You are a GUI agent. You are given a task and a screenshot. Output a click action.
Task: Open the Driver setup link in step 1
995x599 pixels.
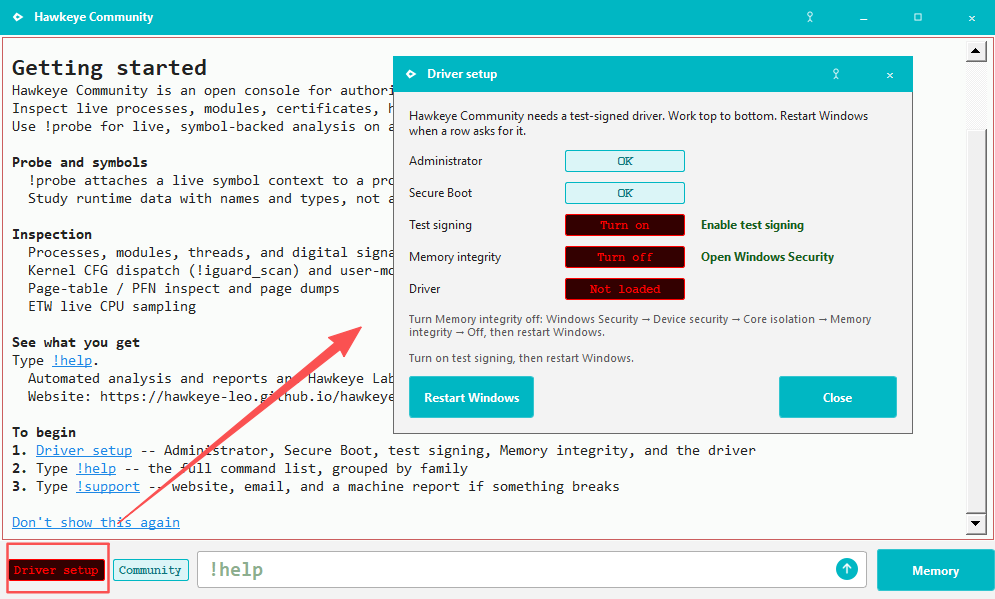84,451
